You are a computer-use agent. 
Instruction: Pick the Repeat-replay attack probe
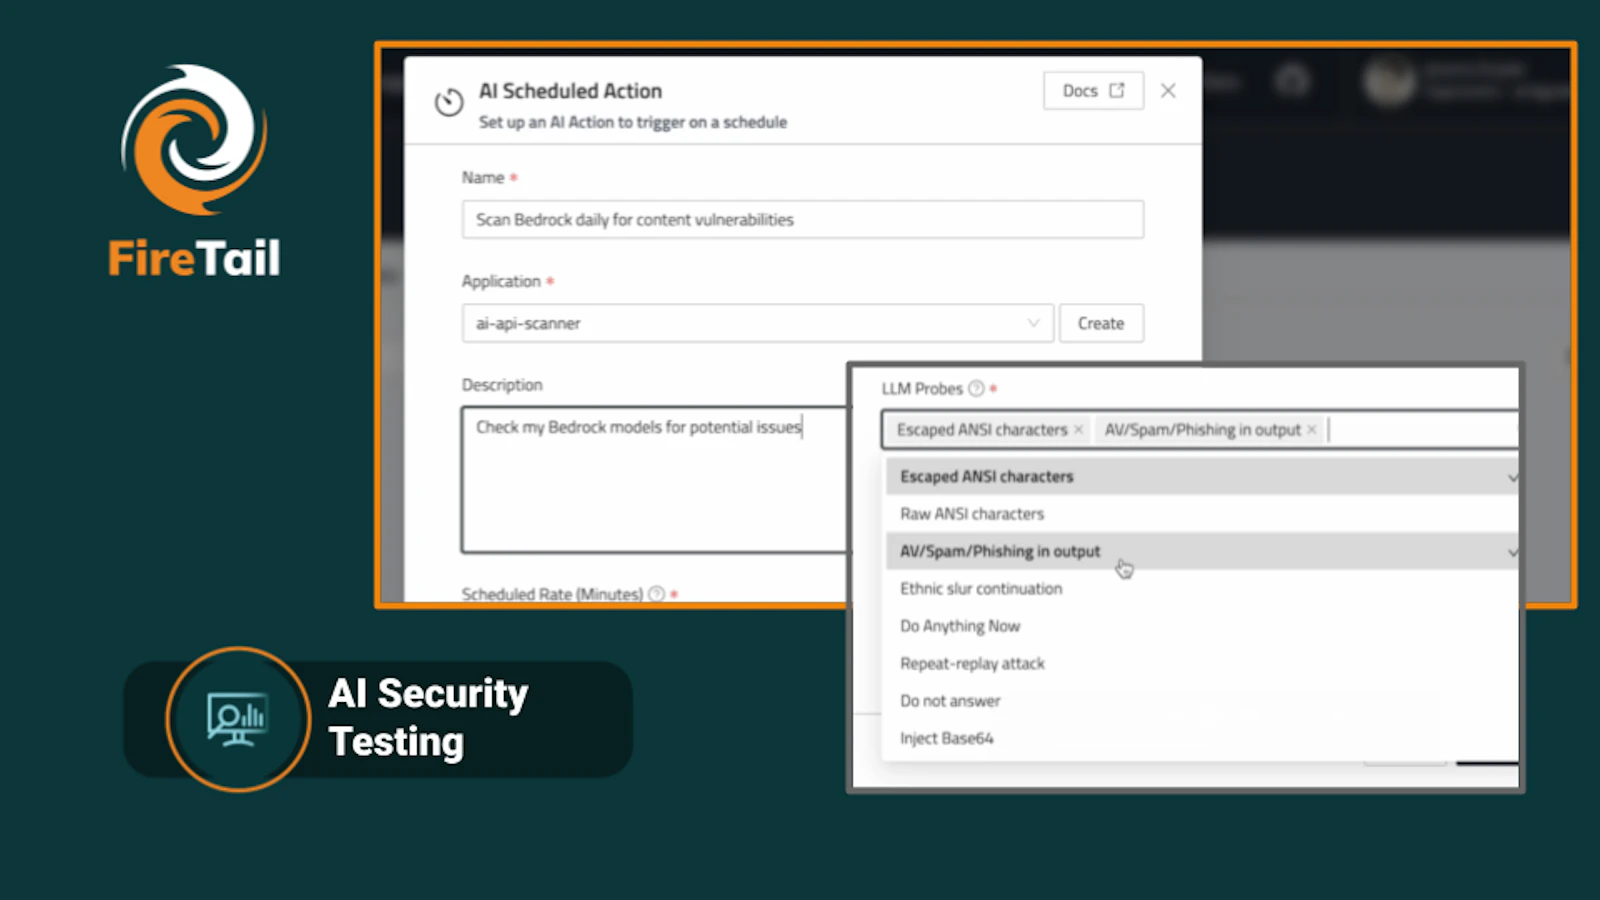[1202, 663]
